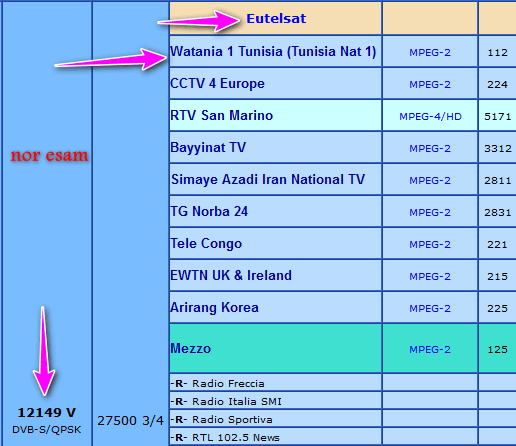Select the Radio Freccia radio entry

tap(217, 384)
